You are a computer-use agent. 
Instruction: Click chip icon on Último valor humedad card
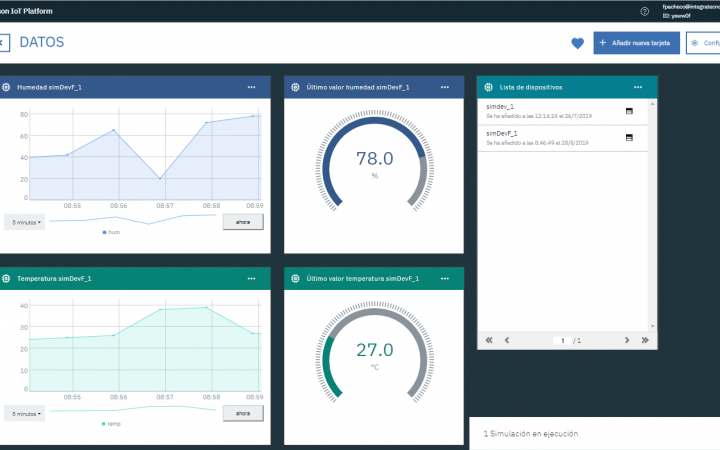[x=295, y=87]
